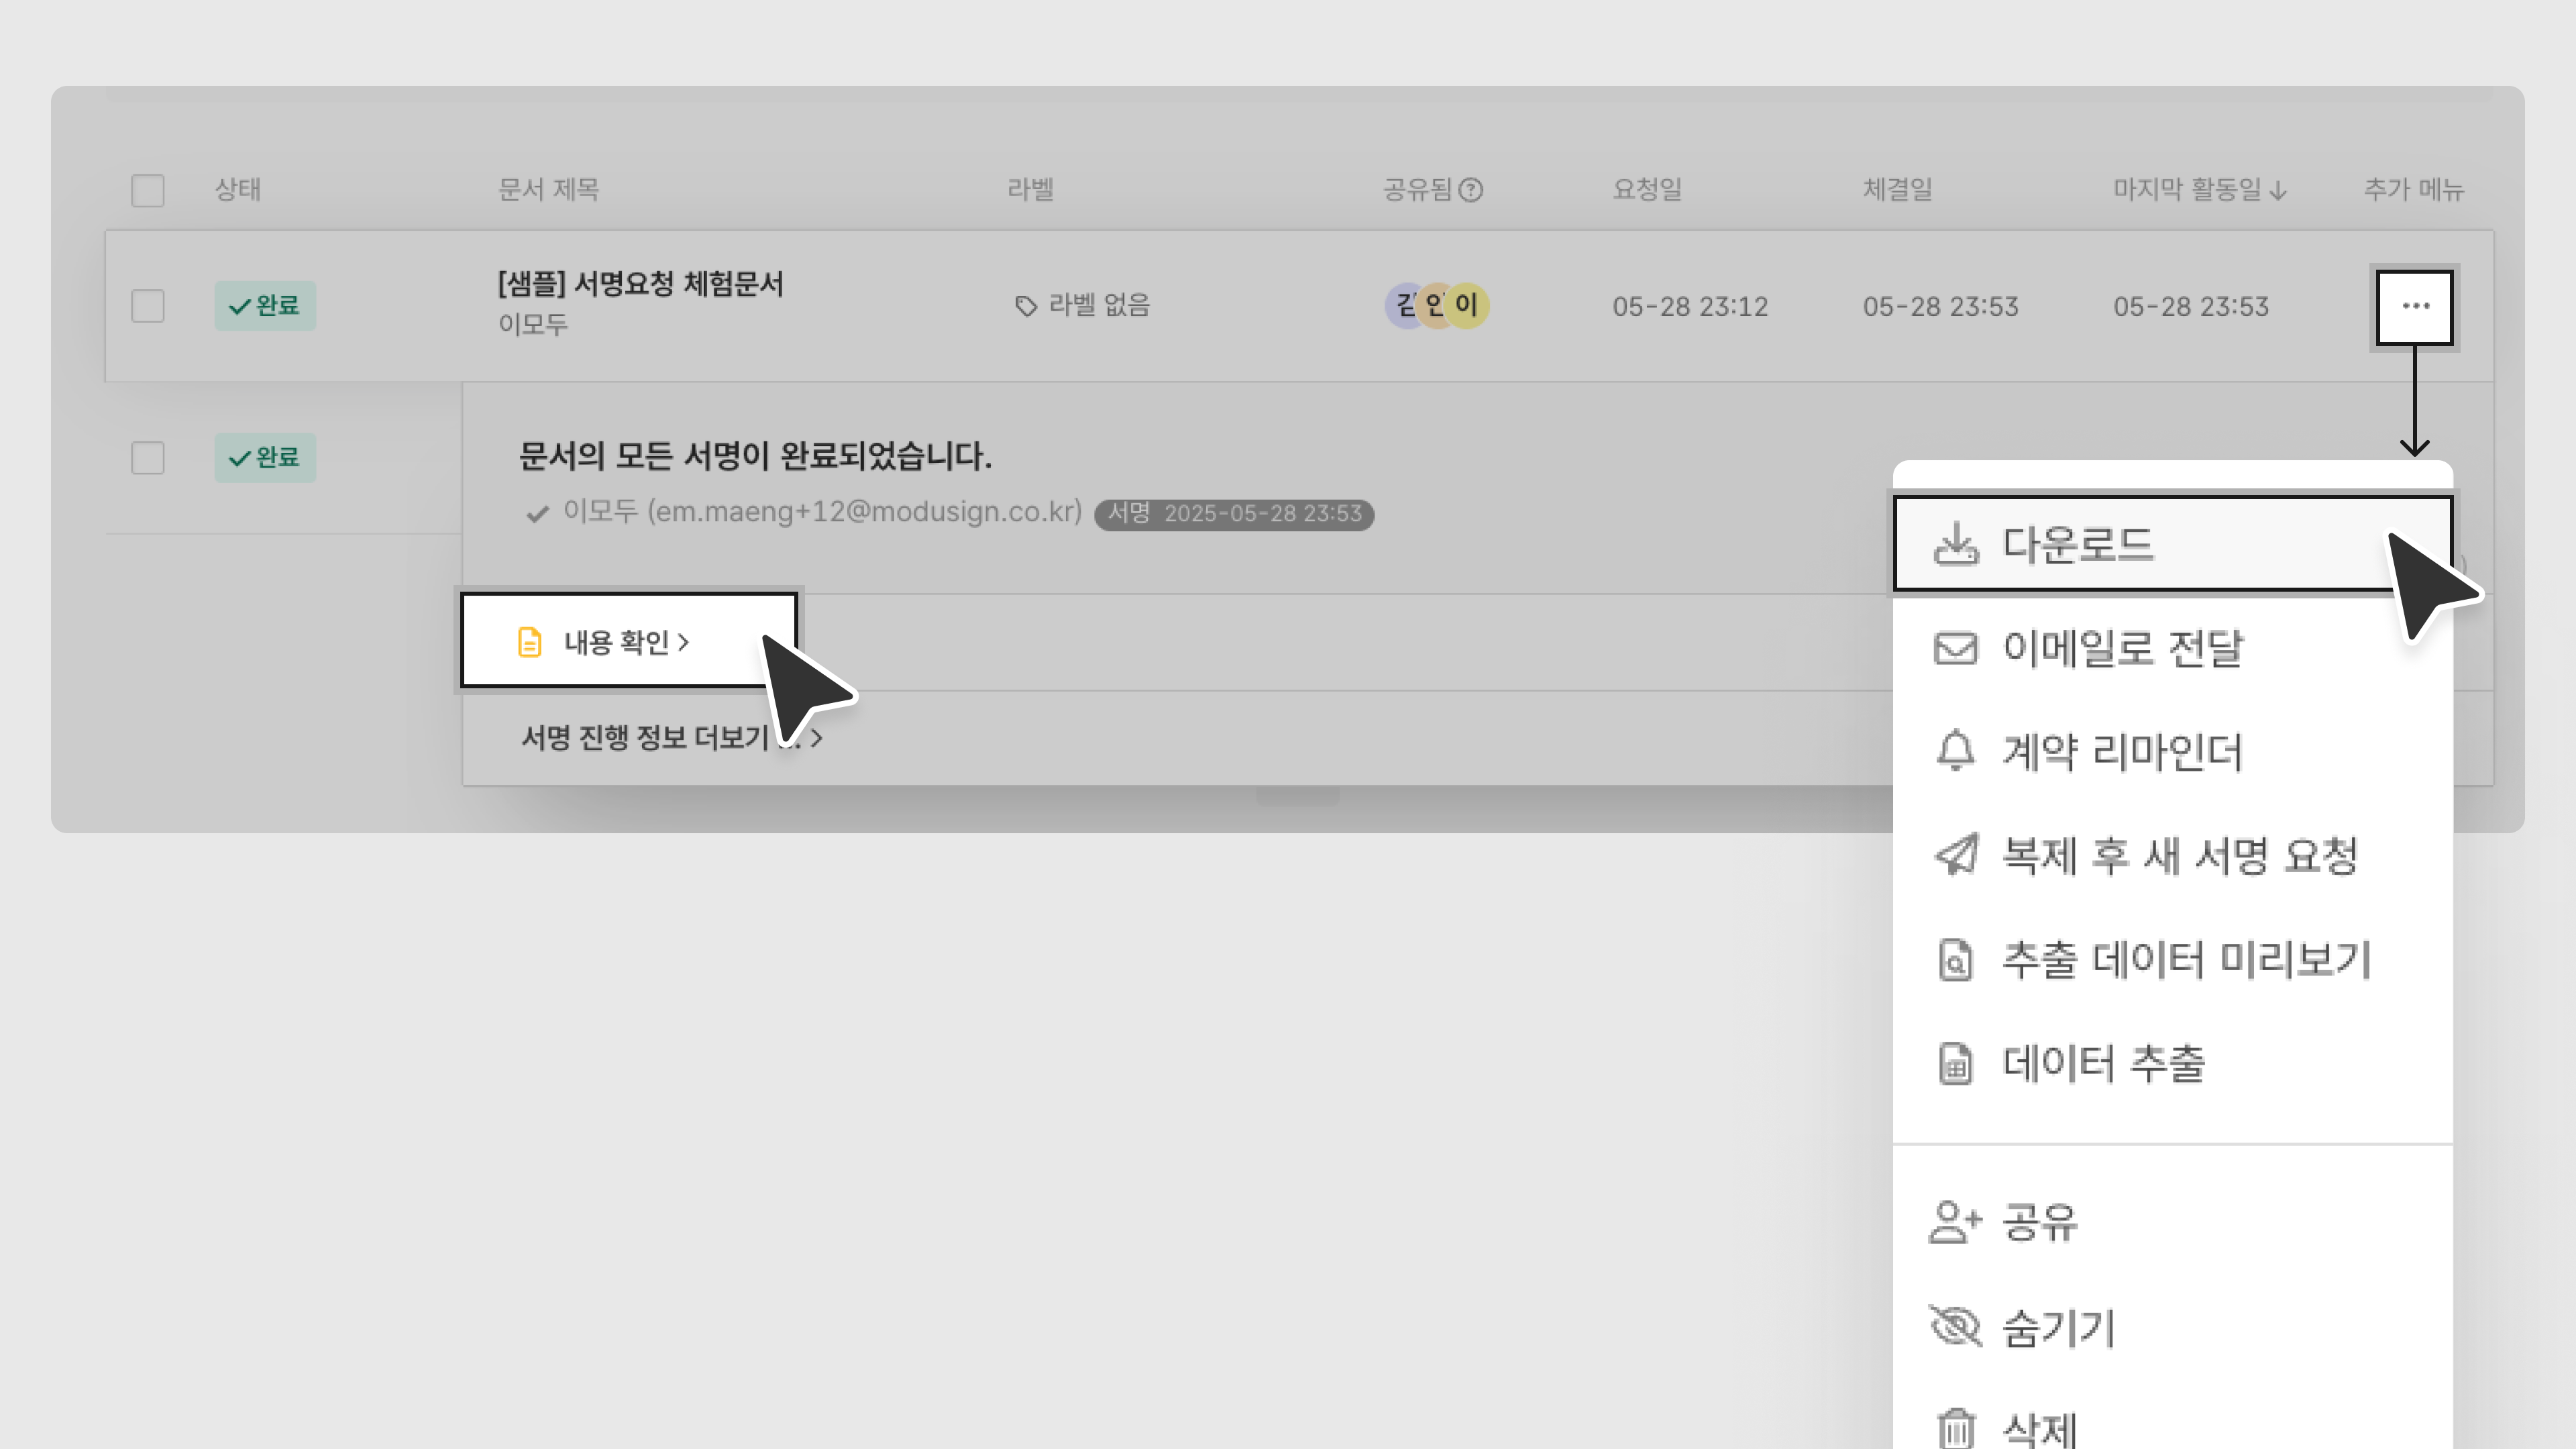Screen dimensions: 2576x1449
Task: Click the 데이터 추출 spreadsheet icon
Action: (1955, 1063)
